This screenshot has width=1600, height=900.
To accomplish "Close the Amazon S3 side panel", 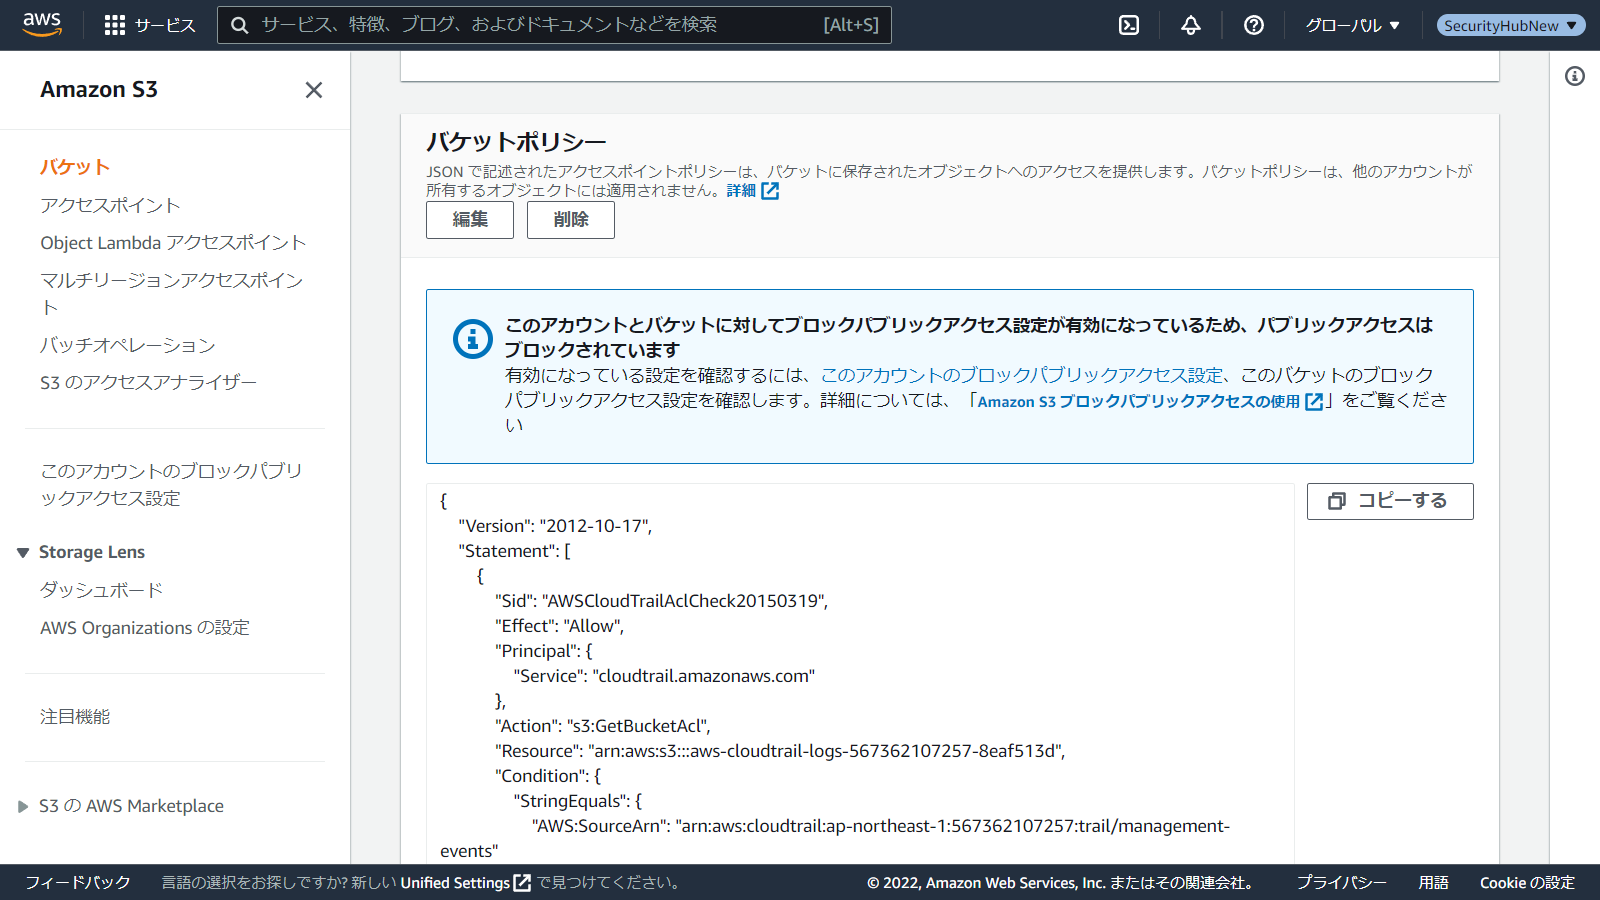I will 313,90.
